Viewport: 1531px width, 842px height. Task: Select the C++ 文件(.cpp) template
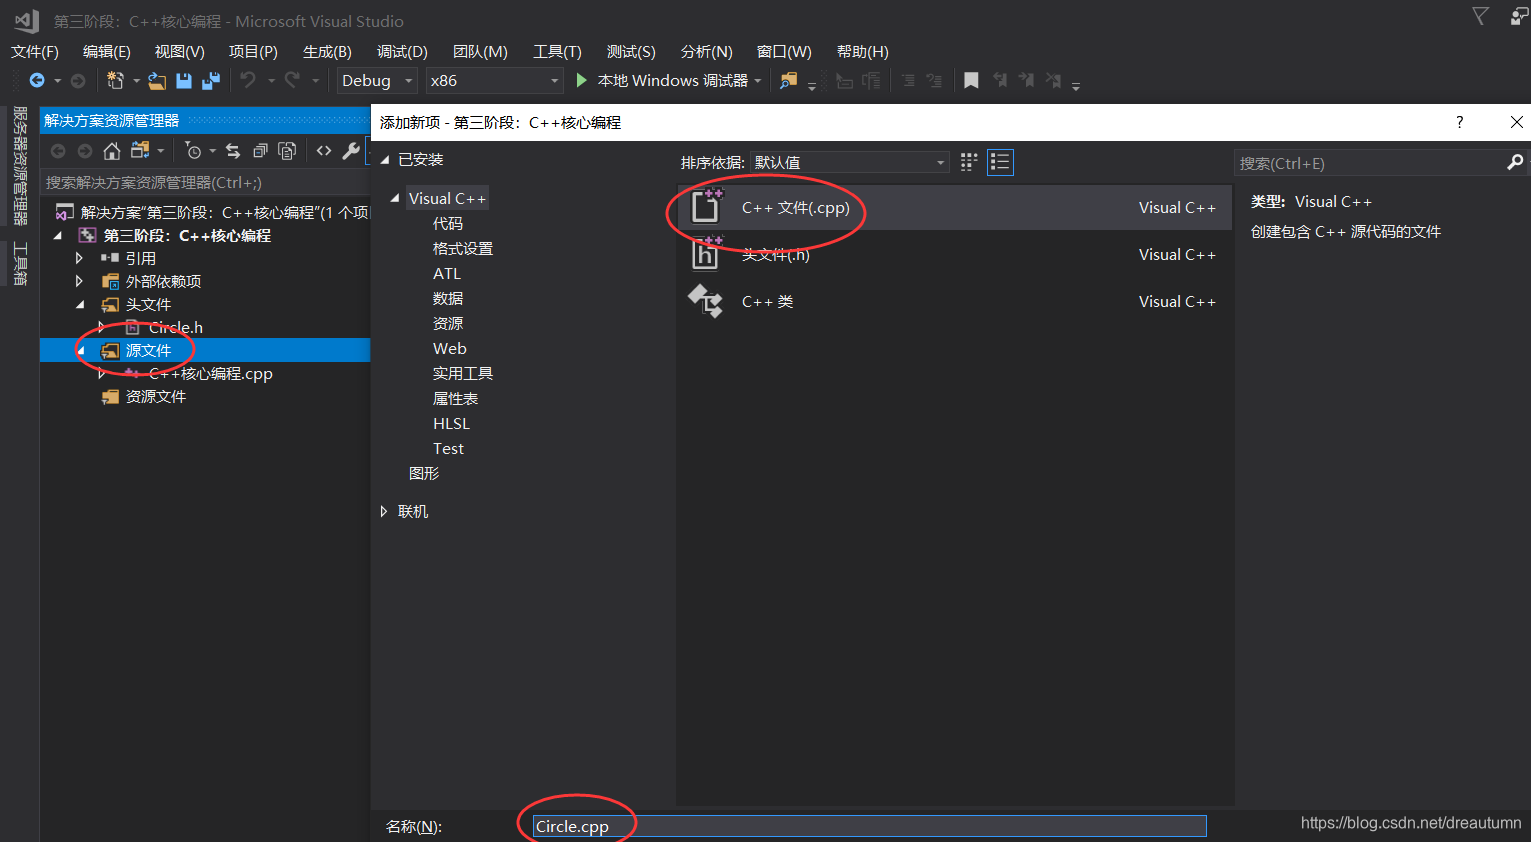click(954, 208)
